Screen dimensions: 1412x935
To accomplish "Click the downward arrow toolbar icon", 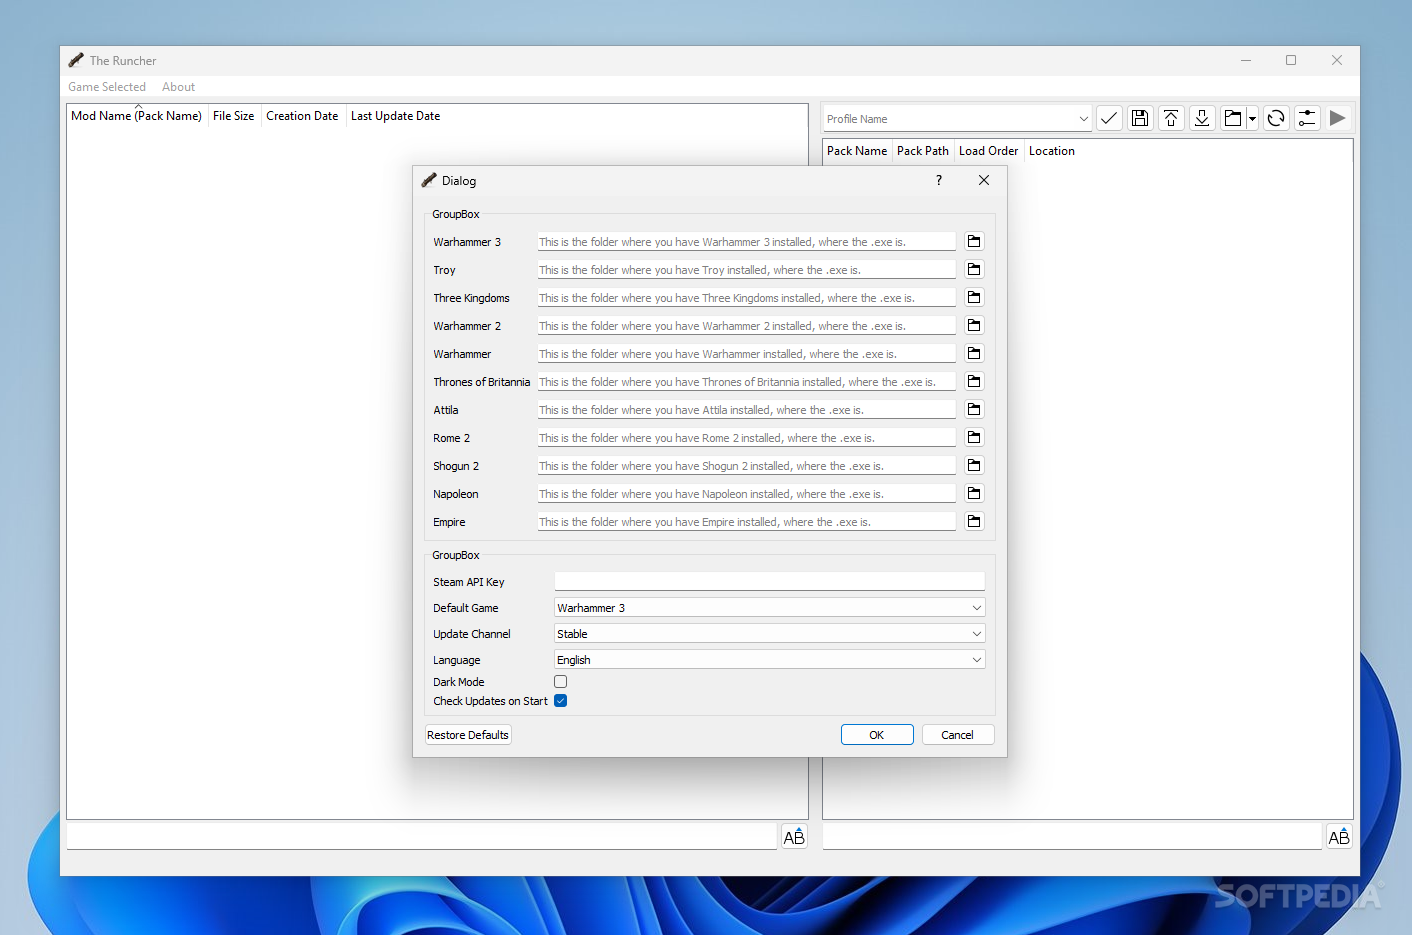I will (1202, 118).
